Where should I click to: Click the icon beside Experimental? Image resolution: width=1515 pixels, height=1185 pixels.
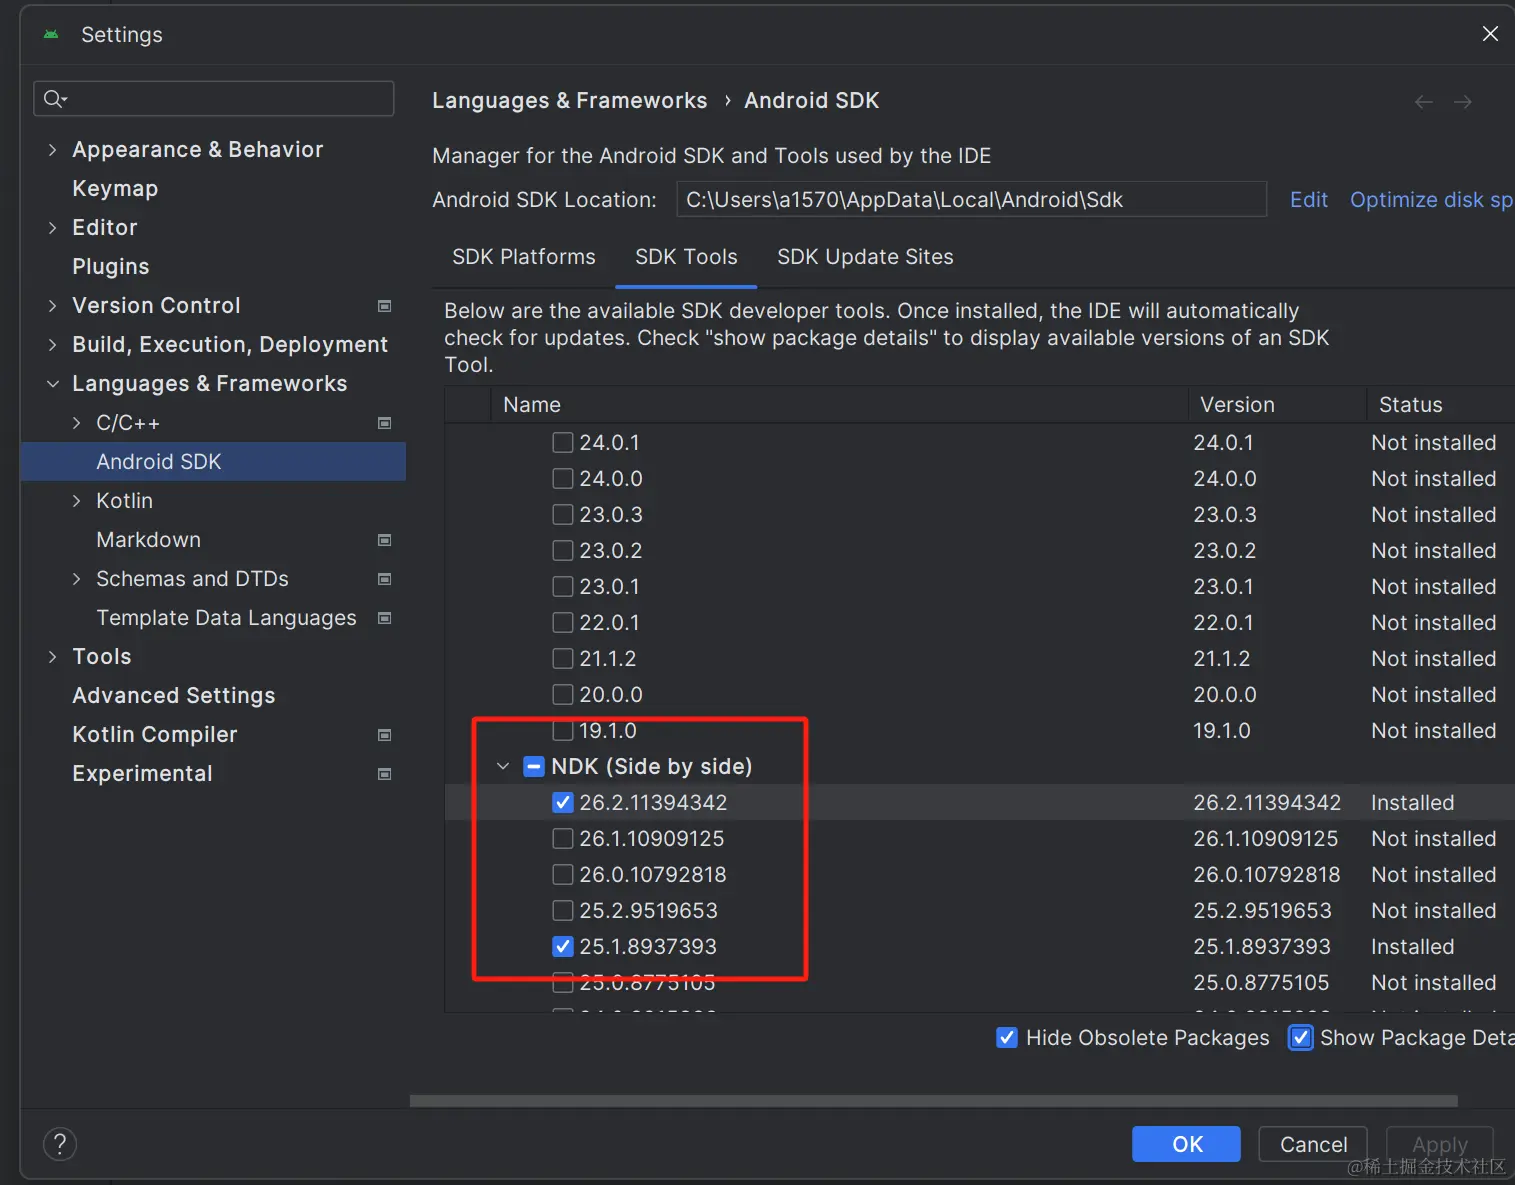pos(384,773)
